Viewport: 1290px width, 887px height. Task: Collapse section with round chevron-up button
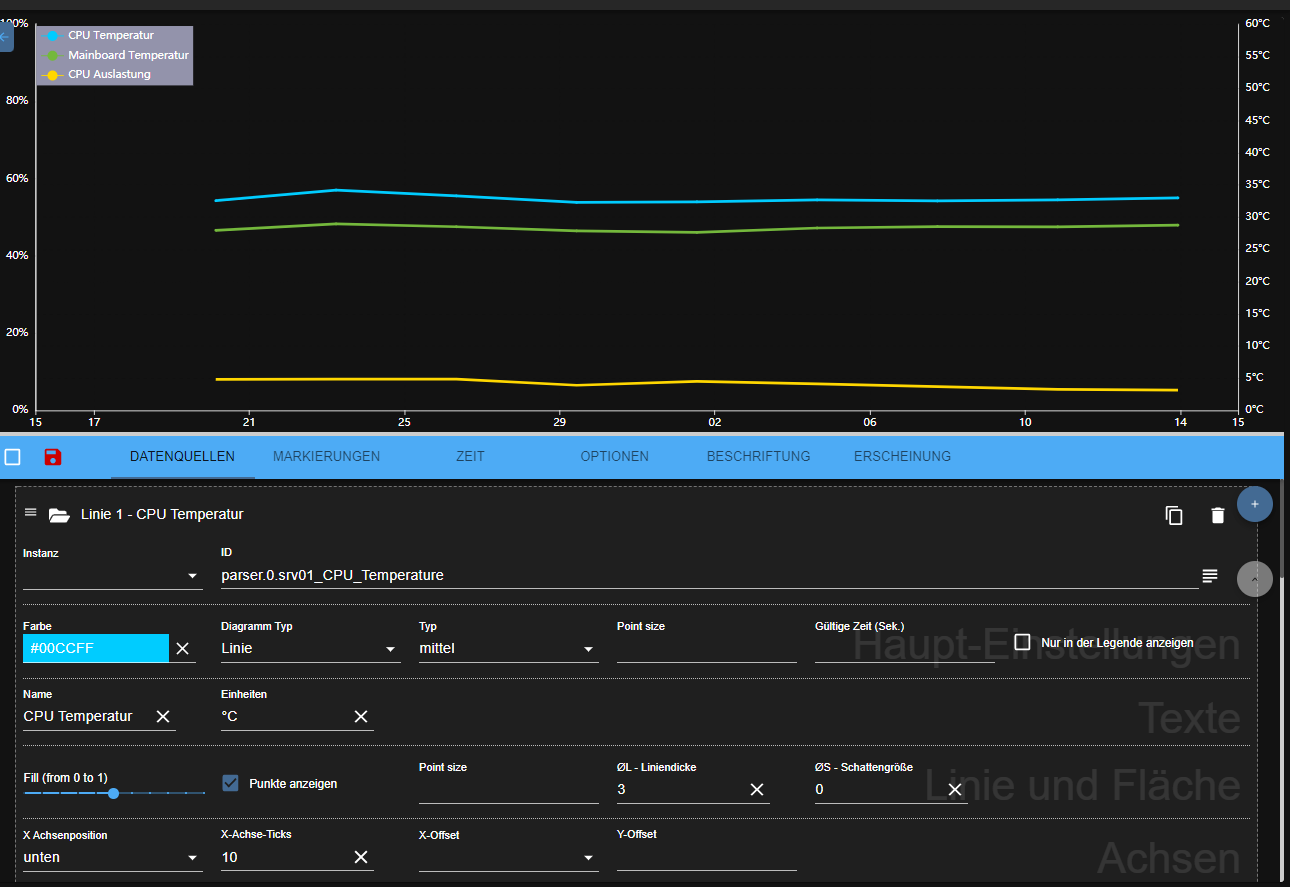(x=1254, y=578)
